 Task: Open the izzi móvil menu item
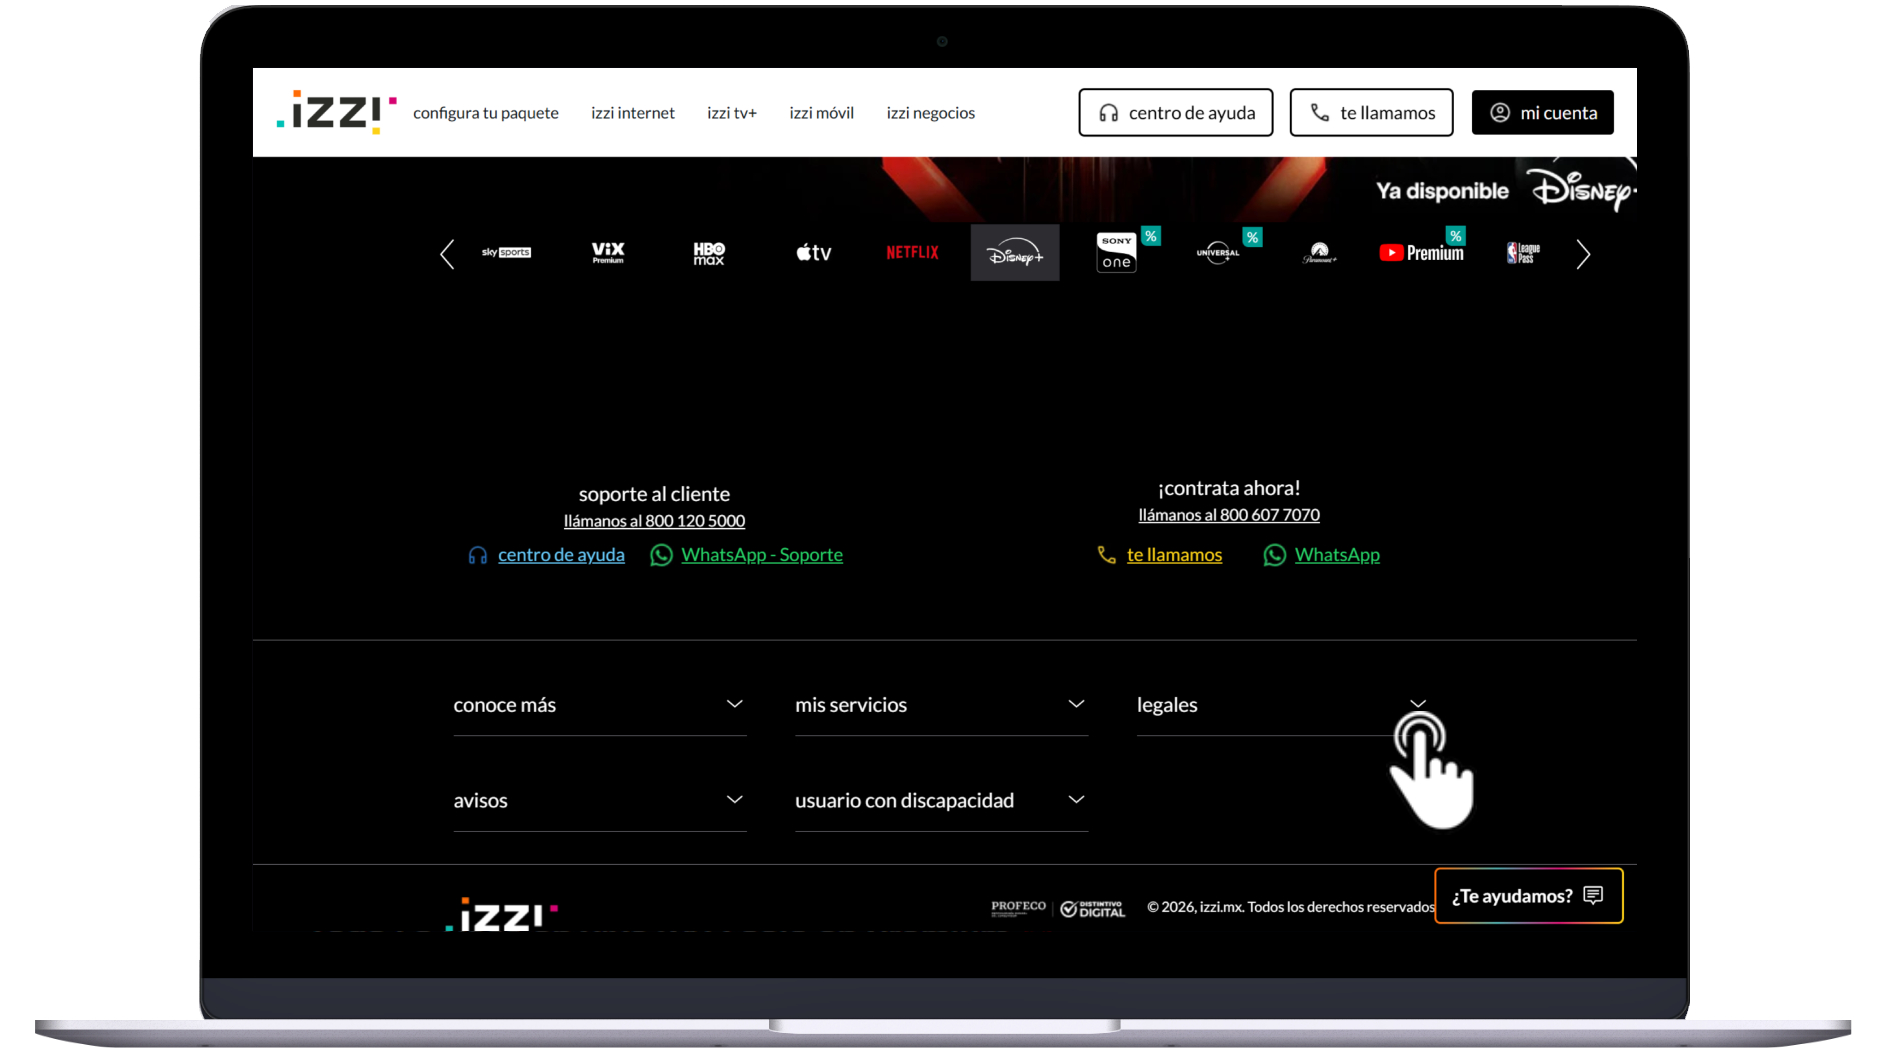822,113
